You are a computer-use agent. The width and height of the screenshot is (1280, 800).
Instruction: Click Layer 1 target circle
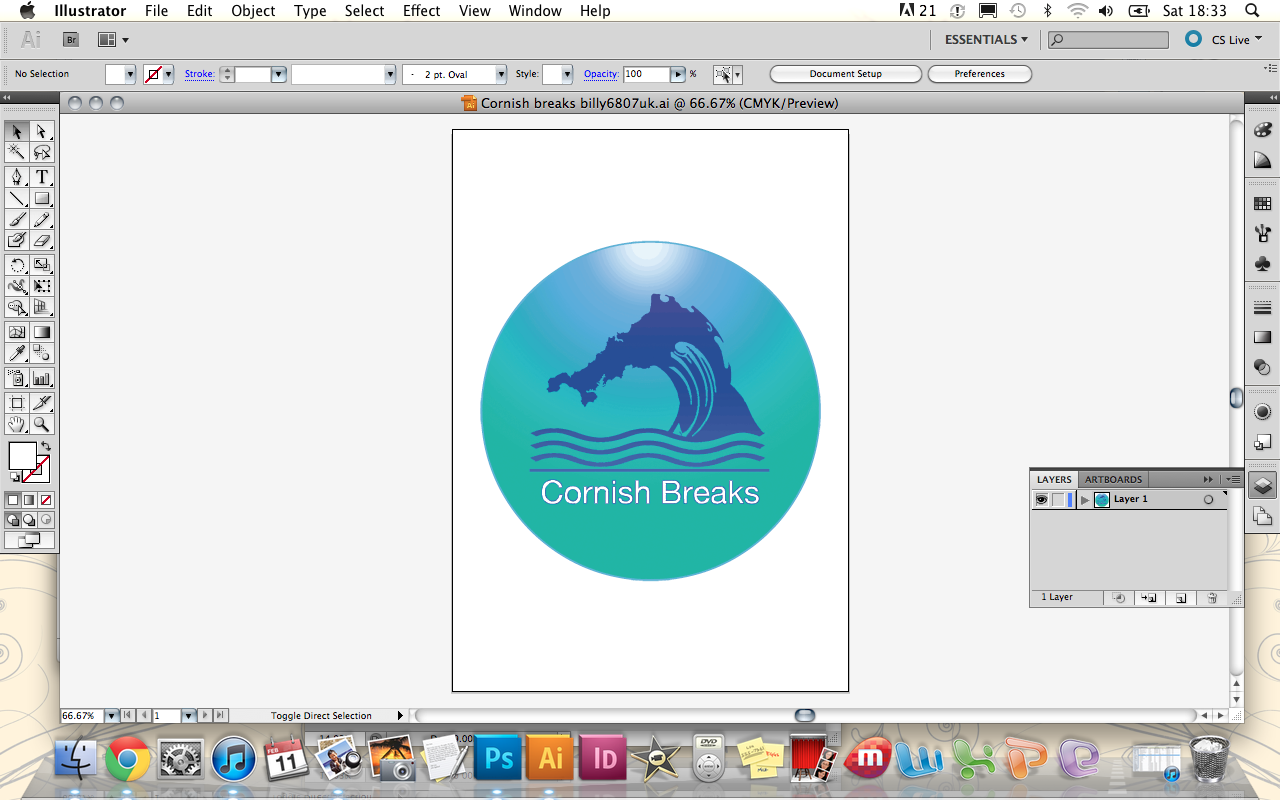(1208, 500)
